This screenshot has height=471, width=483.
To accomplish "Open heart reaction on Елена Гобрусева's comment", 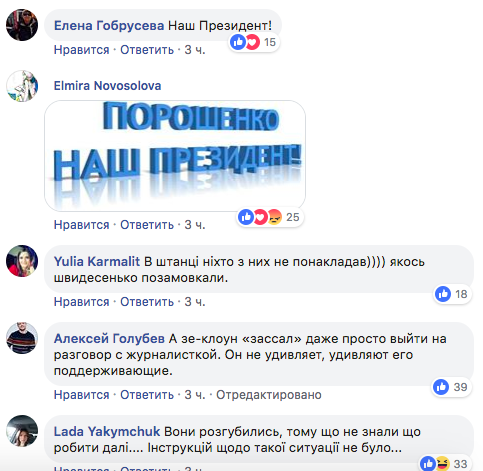I will 252,42.
